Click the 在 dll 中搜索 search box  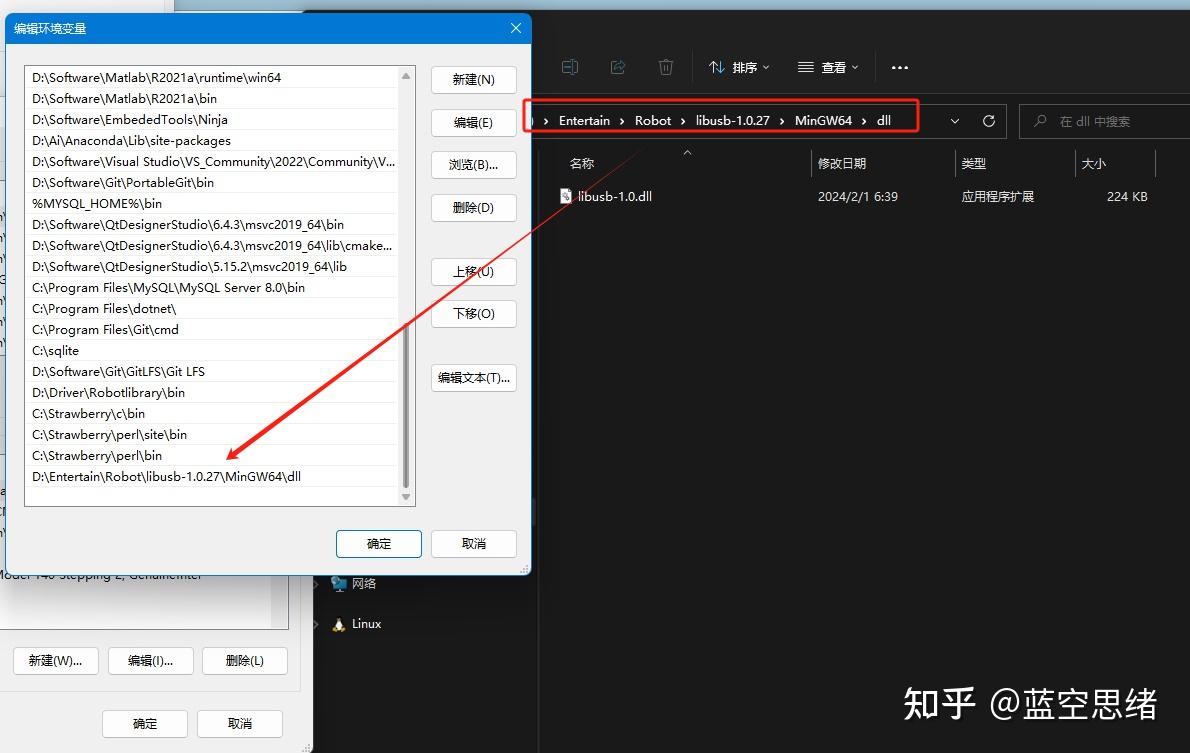click(1105, 121)
